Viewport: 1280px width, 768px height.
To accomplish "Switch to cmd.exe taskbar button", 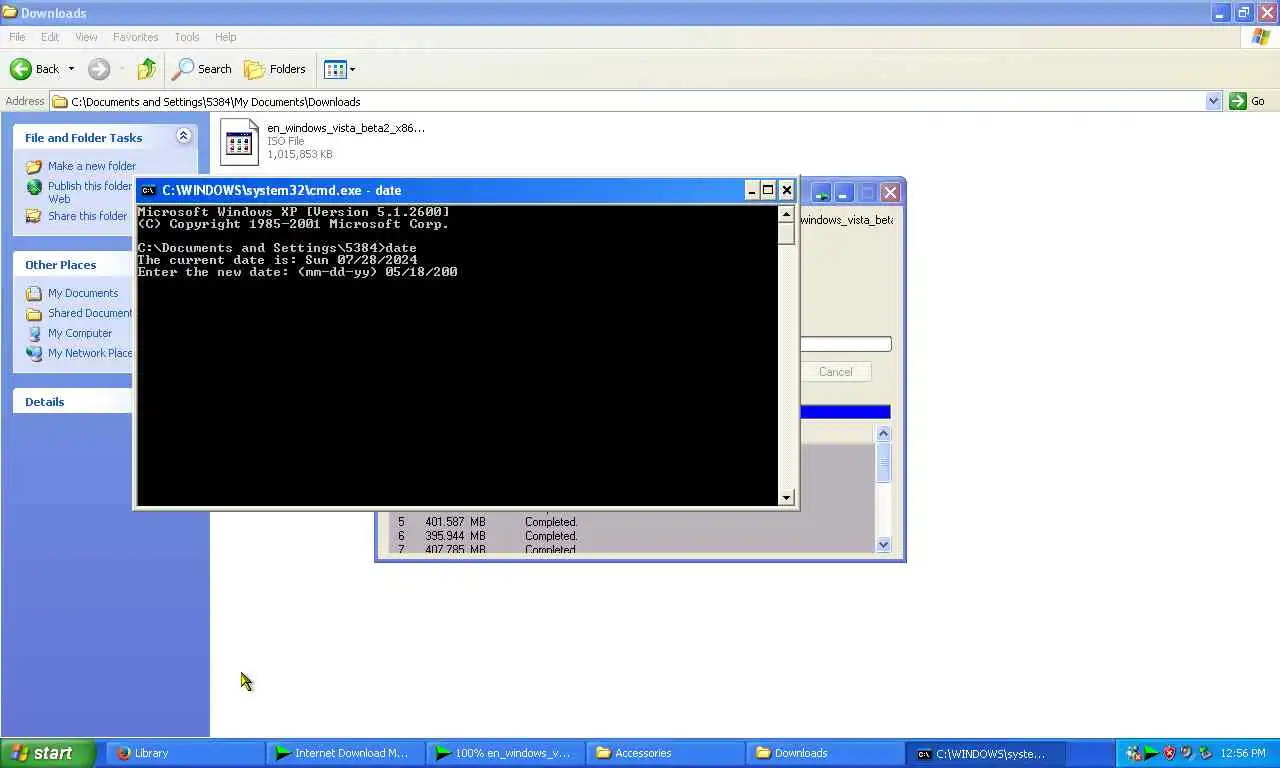I will pos(985,753).
